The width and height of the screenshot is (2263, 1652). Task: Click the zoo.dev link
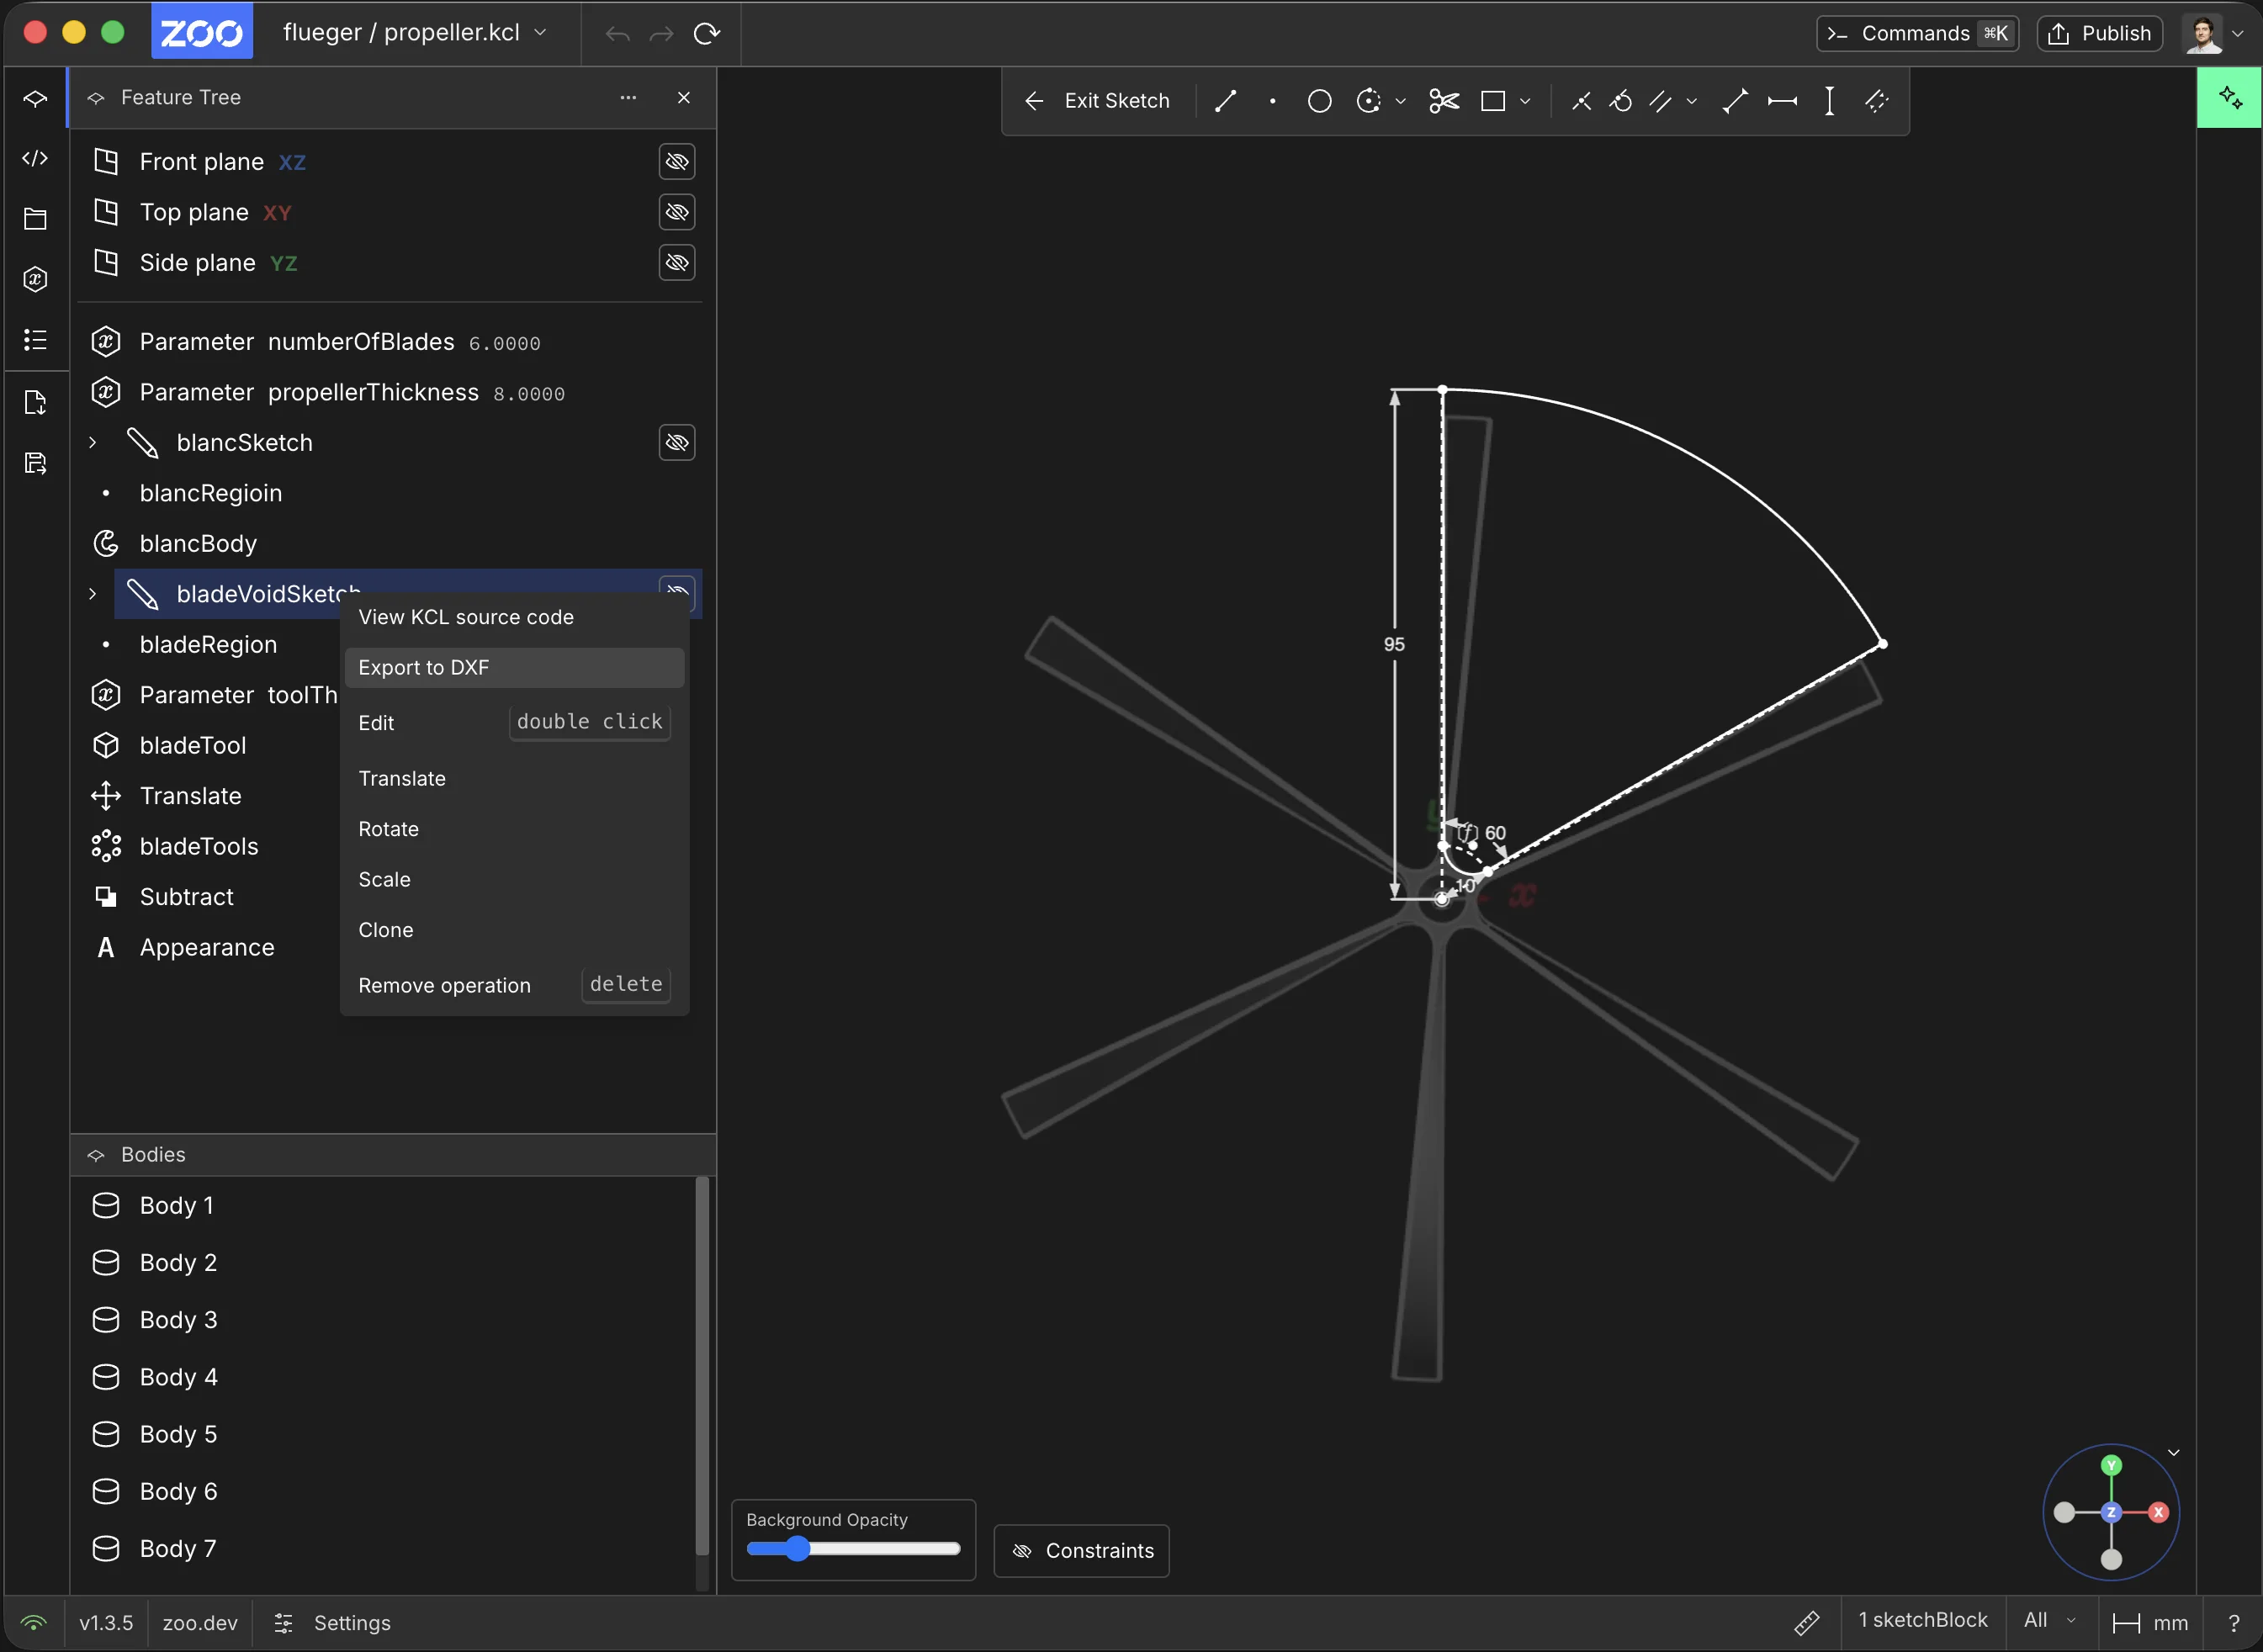[x=200, y=1623]
